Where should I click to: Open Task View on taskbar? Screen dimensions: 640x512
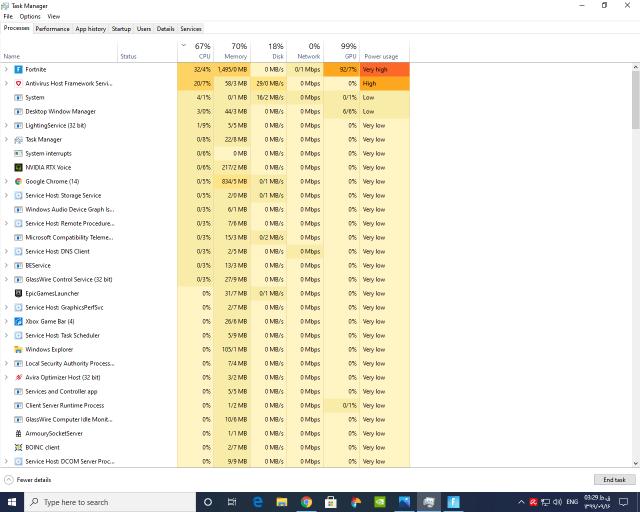232,502
